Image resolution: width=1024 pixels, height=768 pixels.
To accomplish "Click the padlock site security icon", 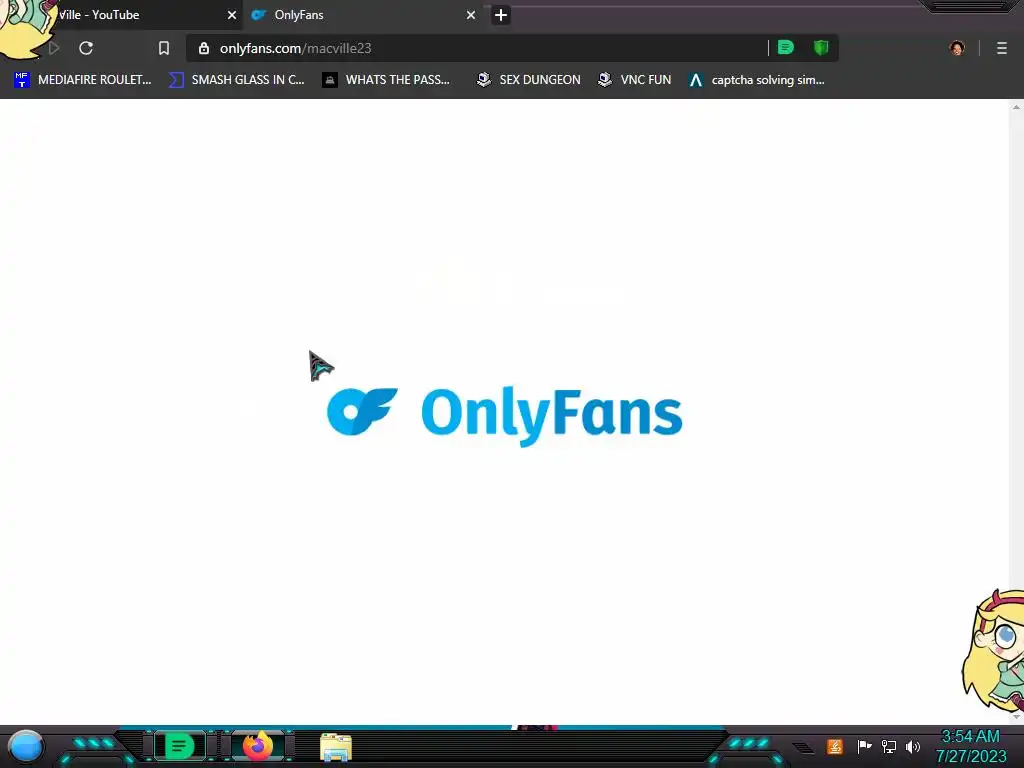I will coord(204,48).
